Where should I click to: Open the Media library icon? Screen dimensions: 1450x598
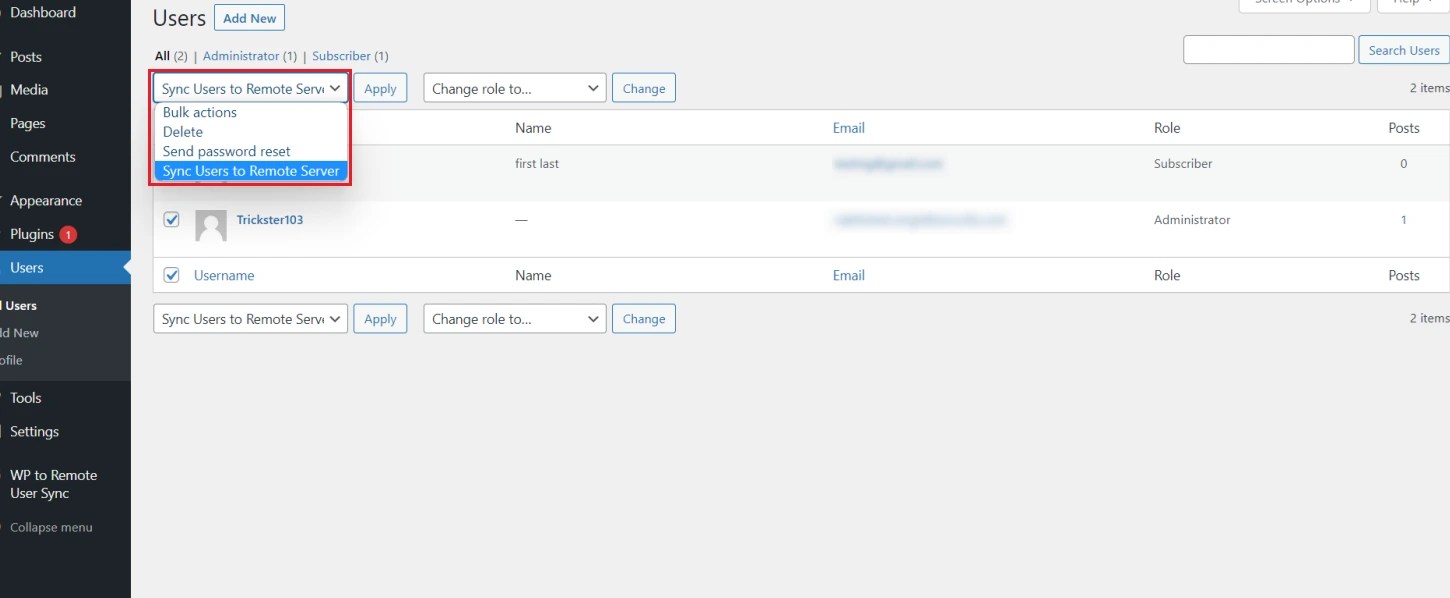pyautogui.click(x=3, y=89)
